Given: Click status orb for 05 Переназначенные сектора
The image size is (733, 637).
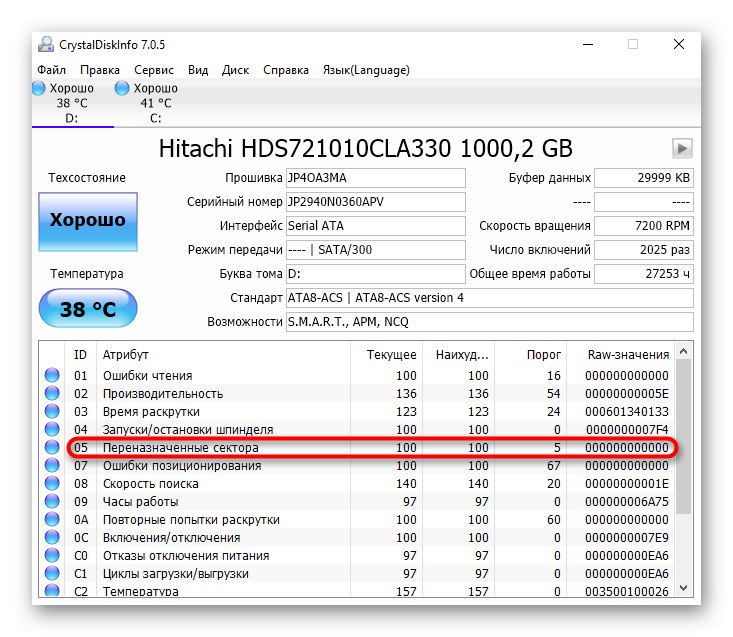Looking at the screenshot, I should click(x=52, y=448).
